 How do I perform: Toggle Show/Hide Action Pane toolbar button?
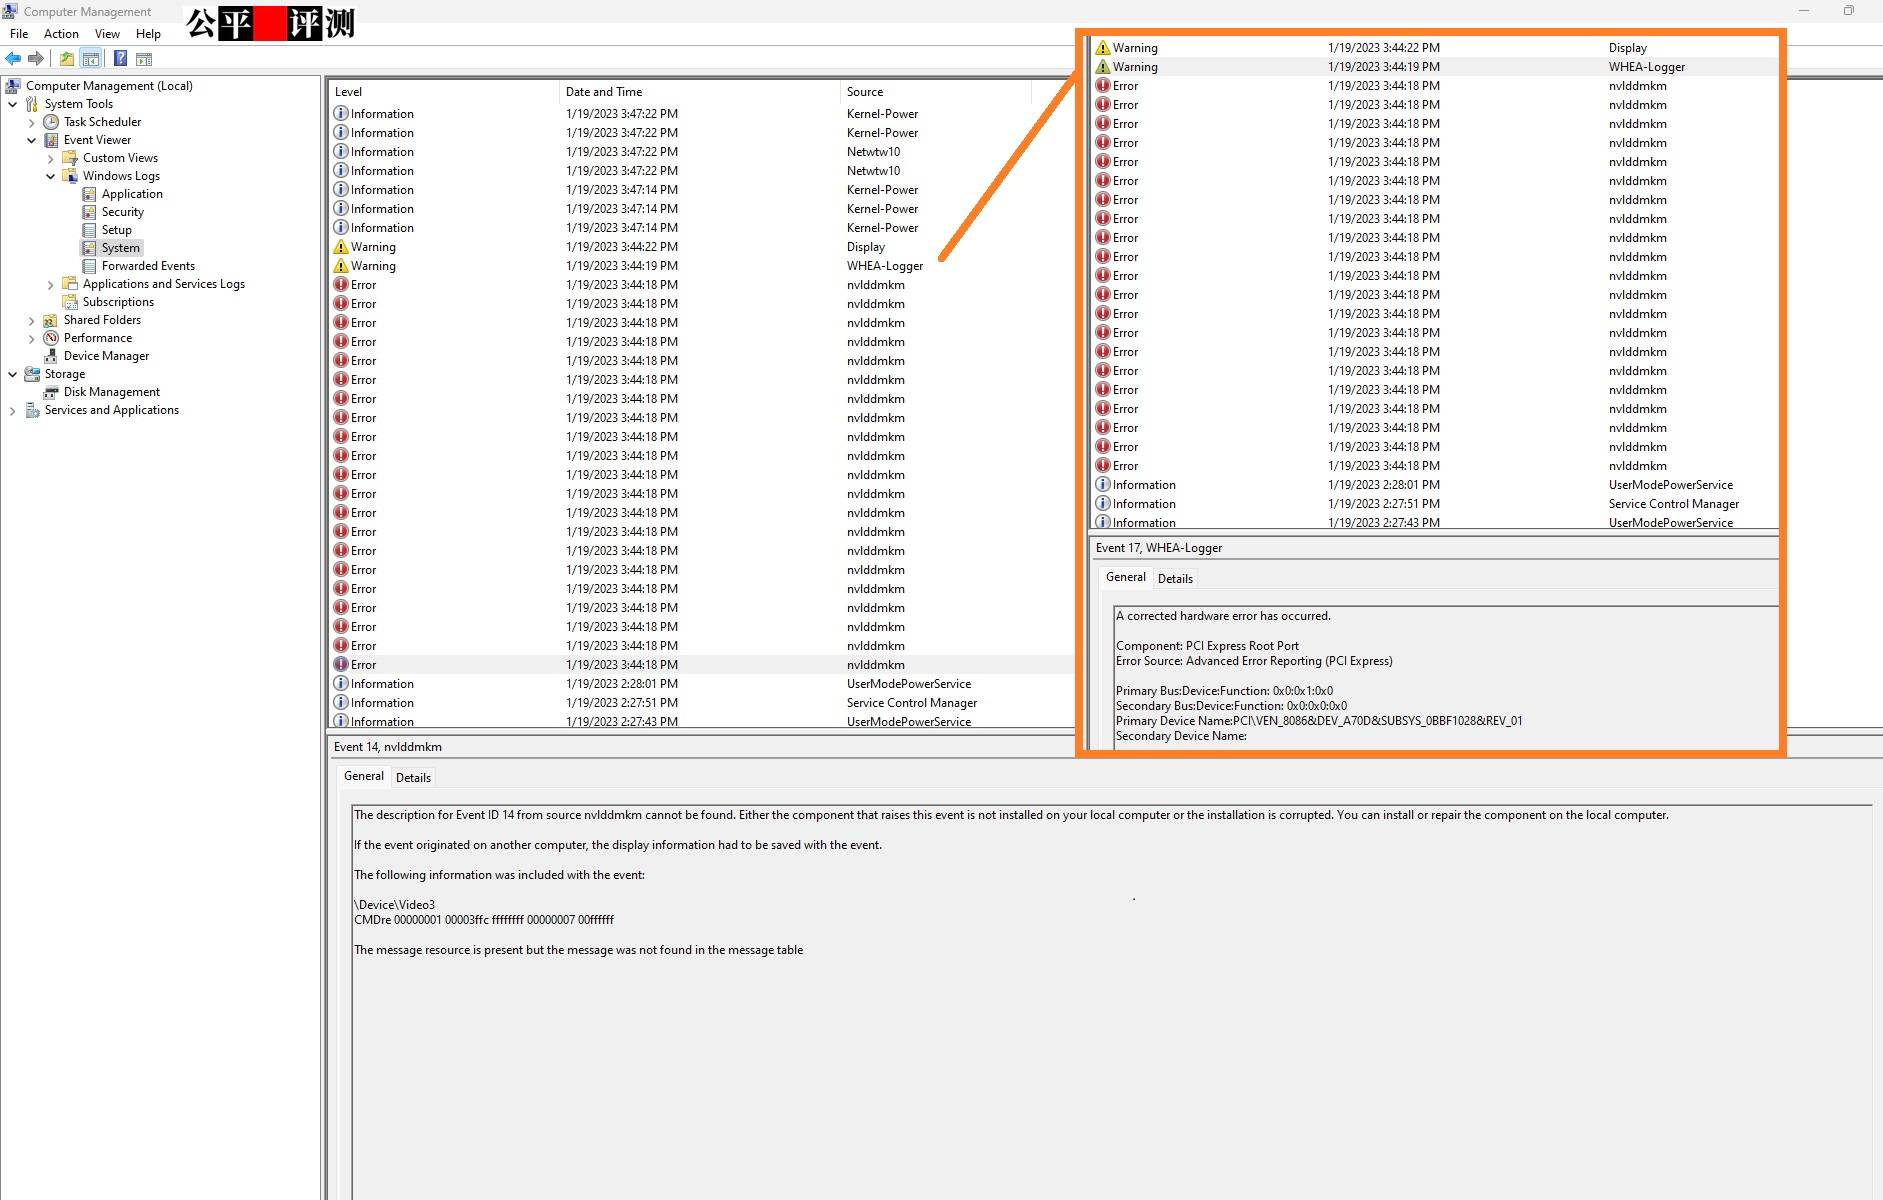[144, 59]
